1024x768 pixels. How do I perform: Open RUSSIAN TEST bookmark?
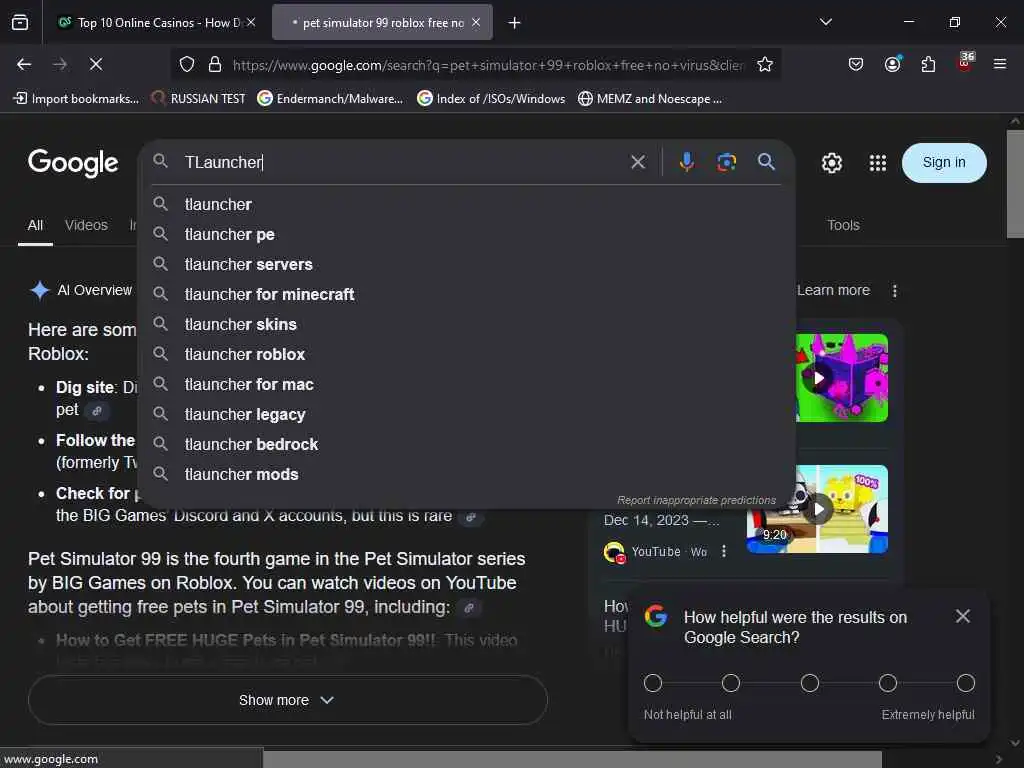[x=199, y=99]
